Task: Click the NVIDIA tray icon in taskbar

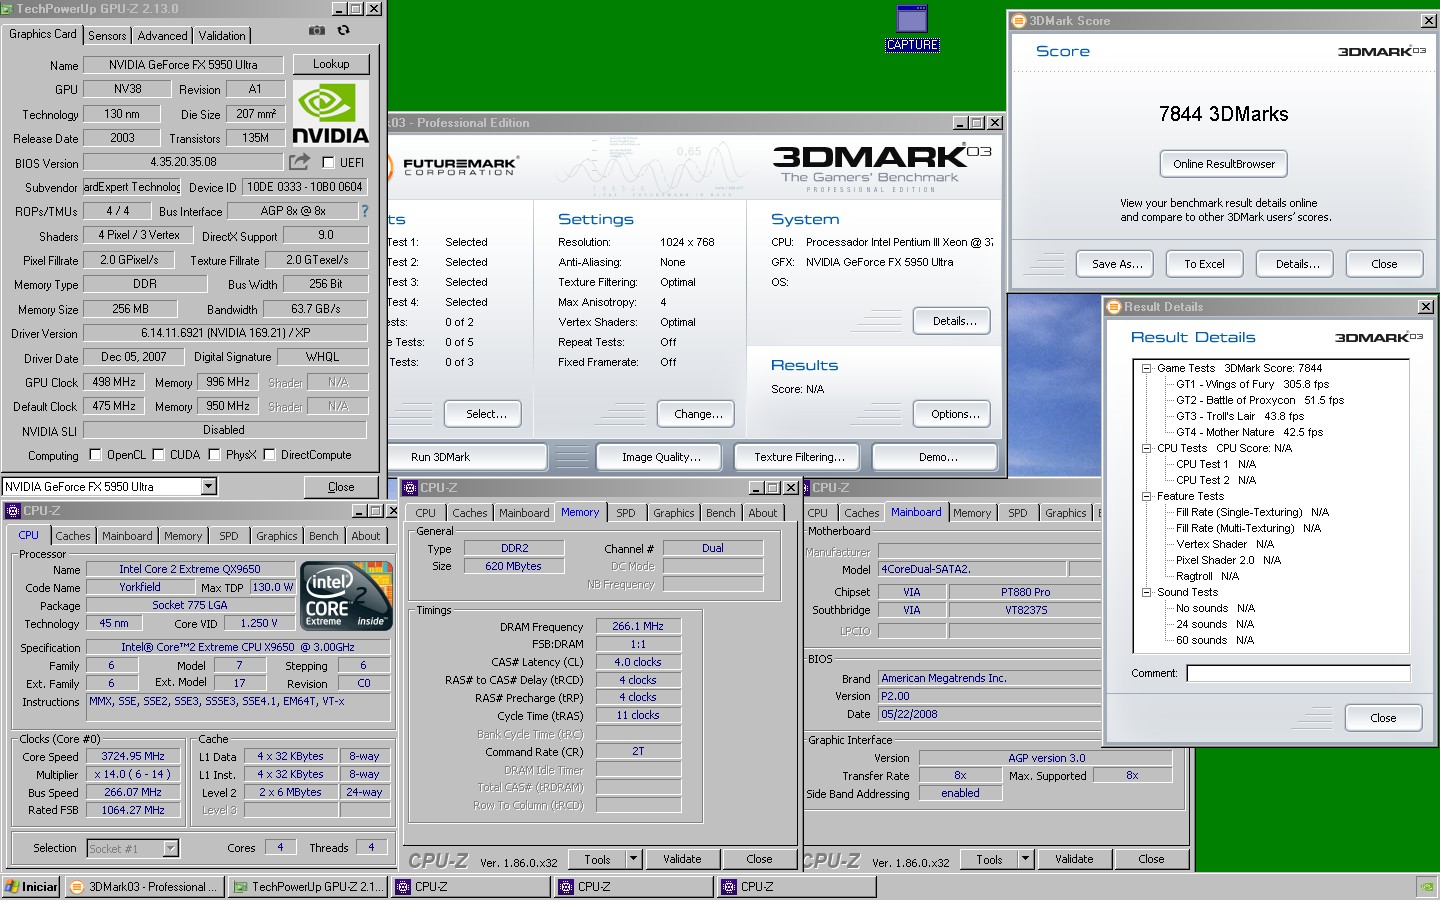Action: pos(1425,886)
